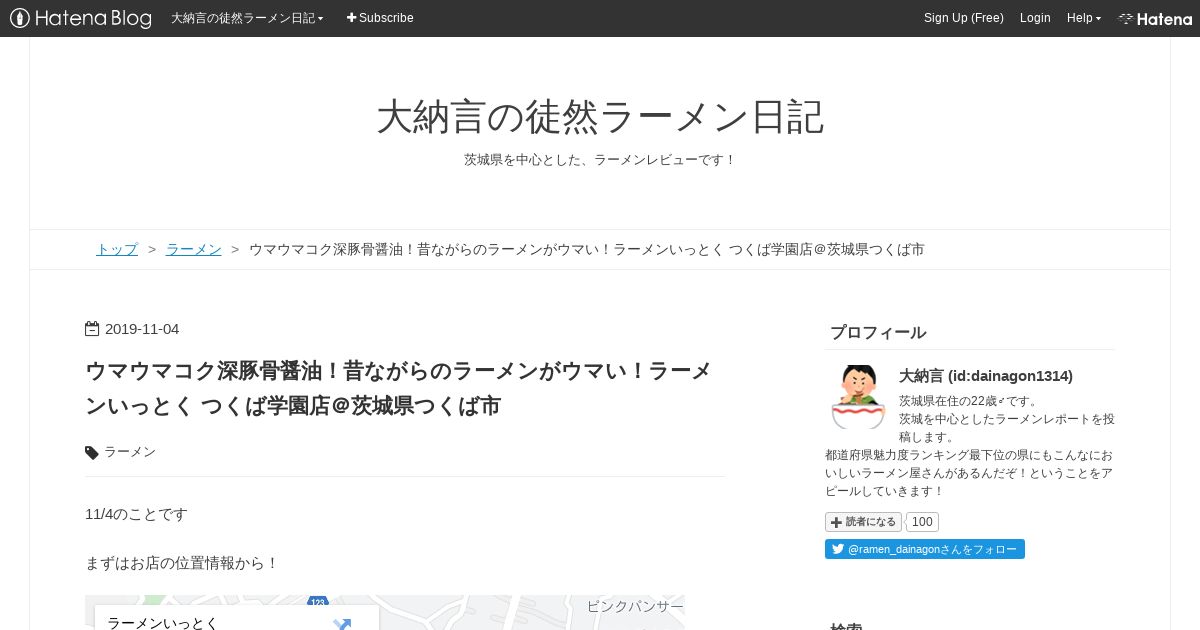The image size is (1200, 630).
Task: Select the blog subtitle 茨城県を中心とした、ラーメンレビューです！
Action: [600, 160]
